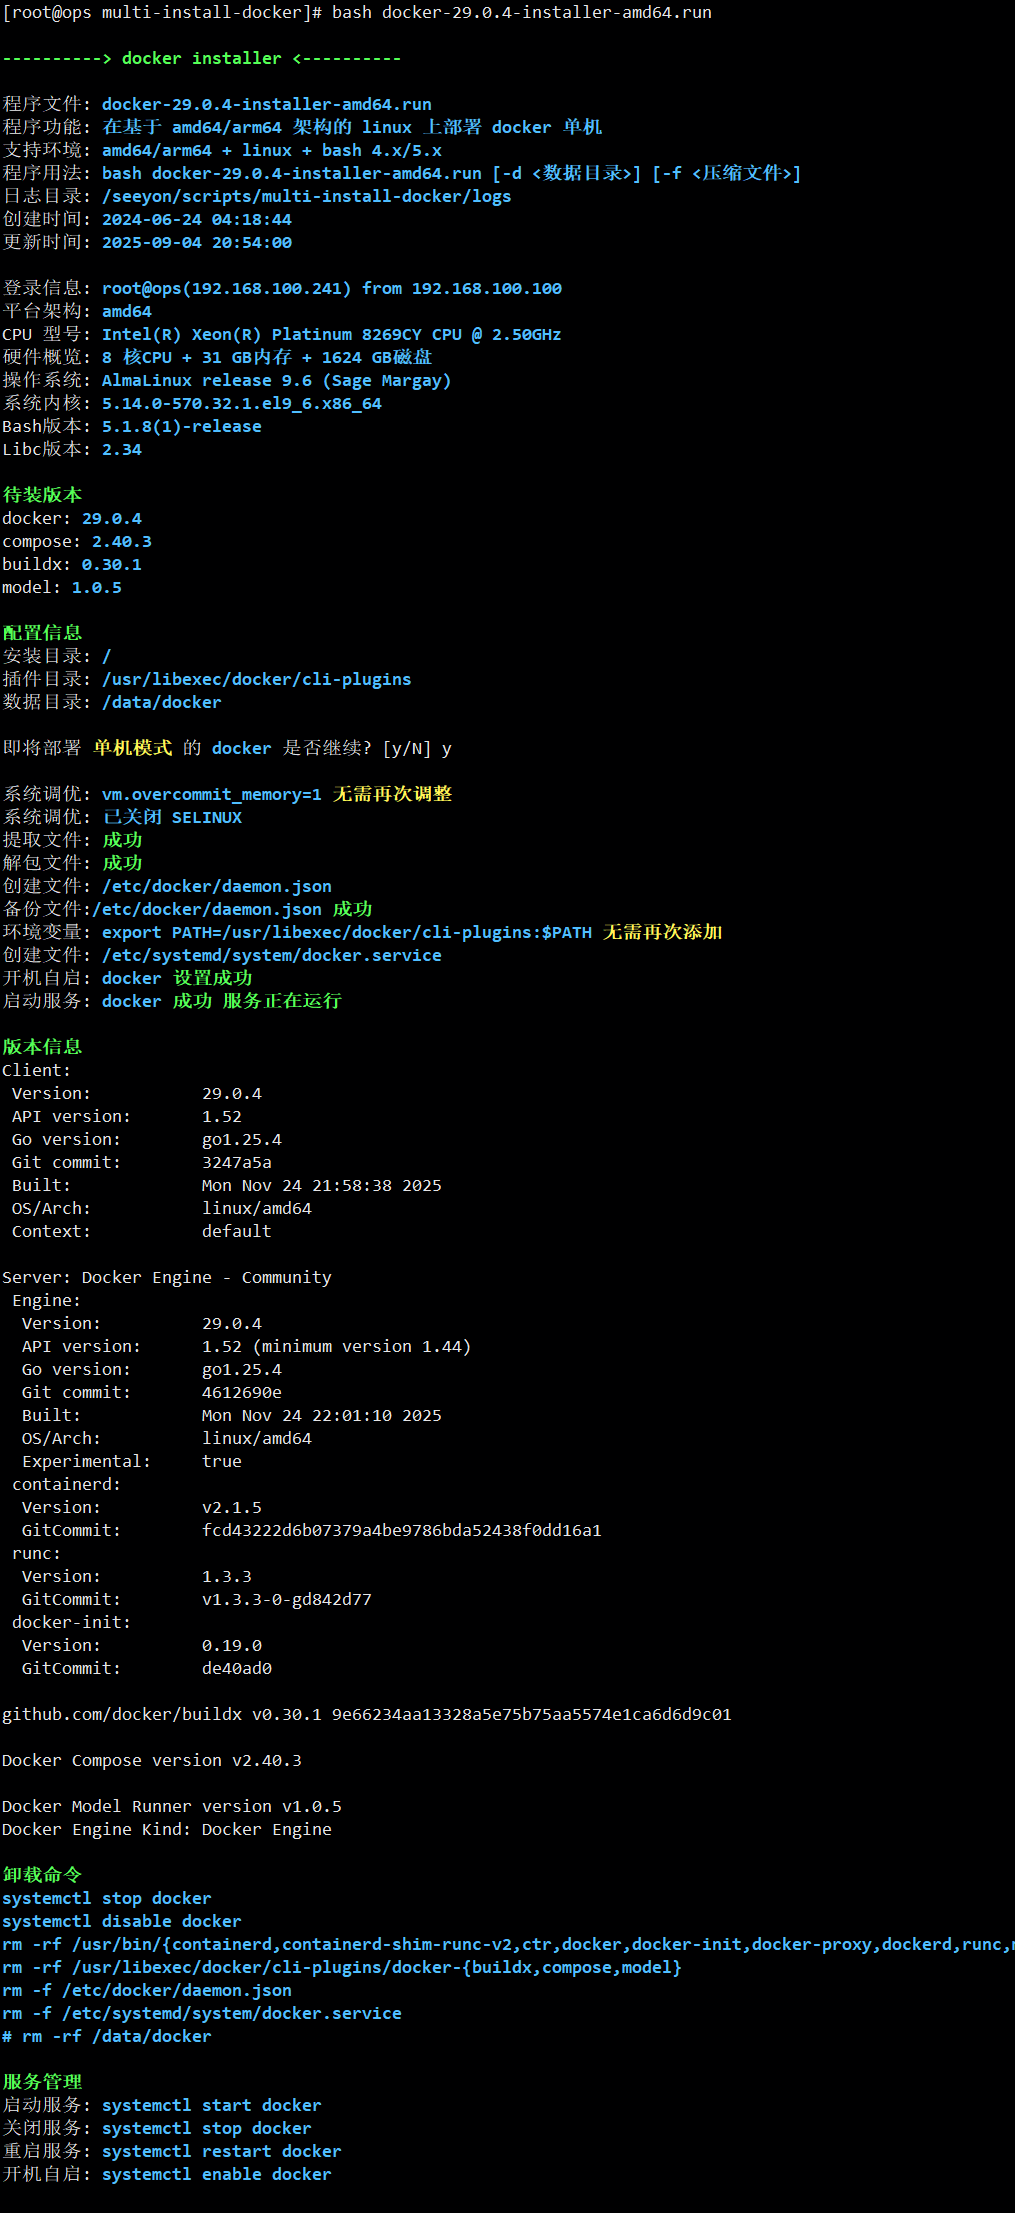The height and width of the screenshot is (2213, 1015).
Task: Click the plugin directory path /usr/libexec/docker/cli-plugins
Action: coord(256,680)
